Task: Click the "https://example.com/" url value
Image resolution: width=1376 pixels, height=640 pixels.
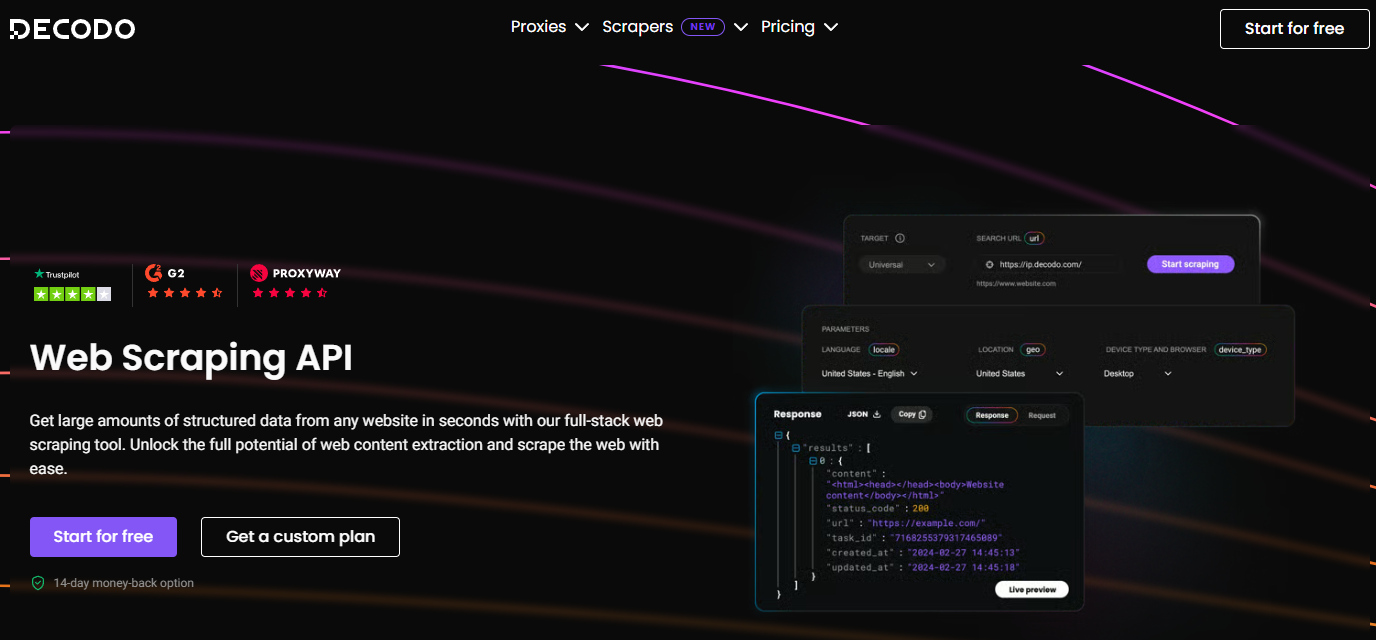Action: click(927, 523)
